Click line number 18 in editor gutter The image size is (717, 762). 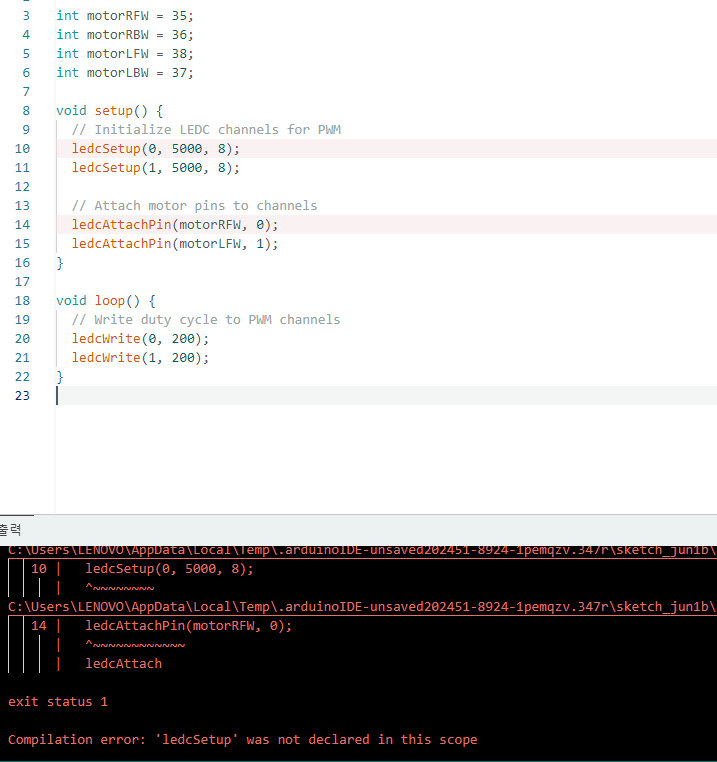[22, 301]
